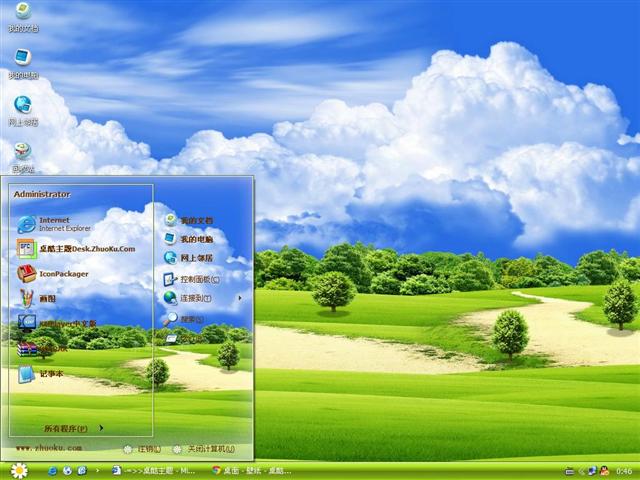
Task: Open the 我的电脑 desktop icon
Action: pyautogui.click(x=23, y=64)
